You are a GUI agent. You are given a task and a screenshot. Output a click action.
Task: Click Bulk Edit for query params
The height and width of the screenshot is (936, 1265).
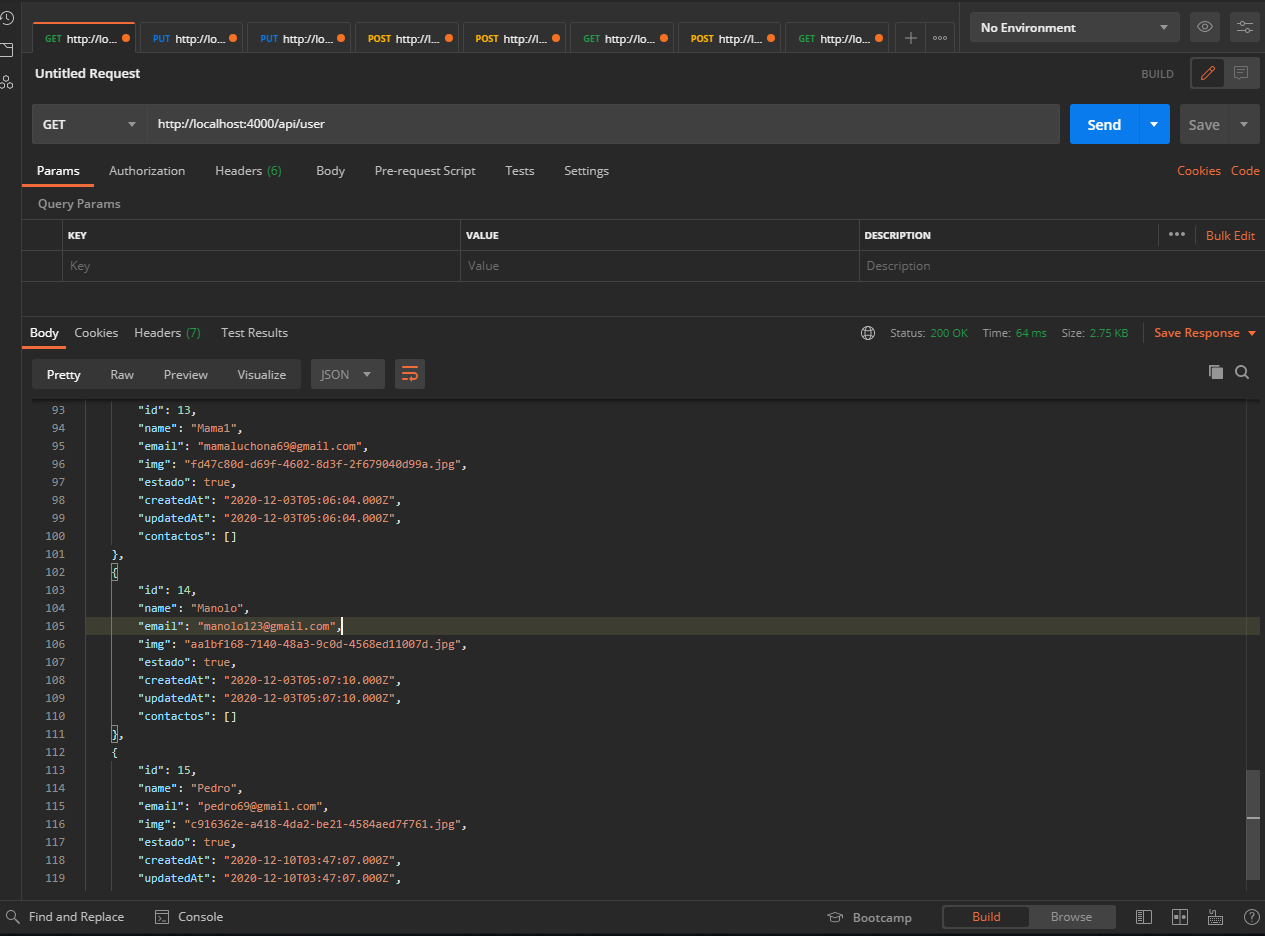point(1230,235)
